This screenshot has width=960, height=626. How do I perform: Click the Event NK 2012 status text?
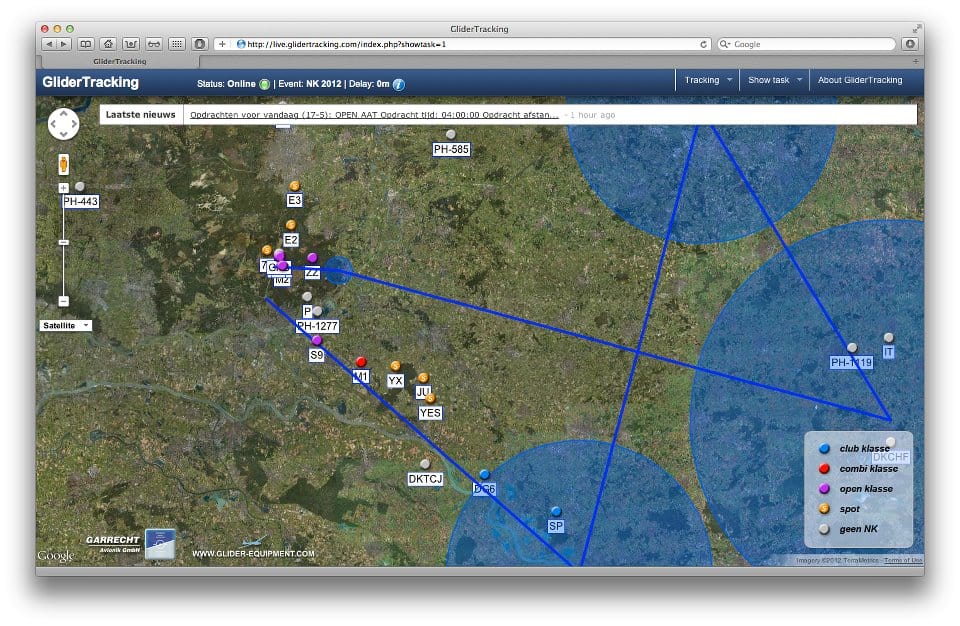(310, 84)
